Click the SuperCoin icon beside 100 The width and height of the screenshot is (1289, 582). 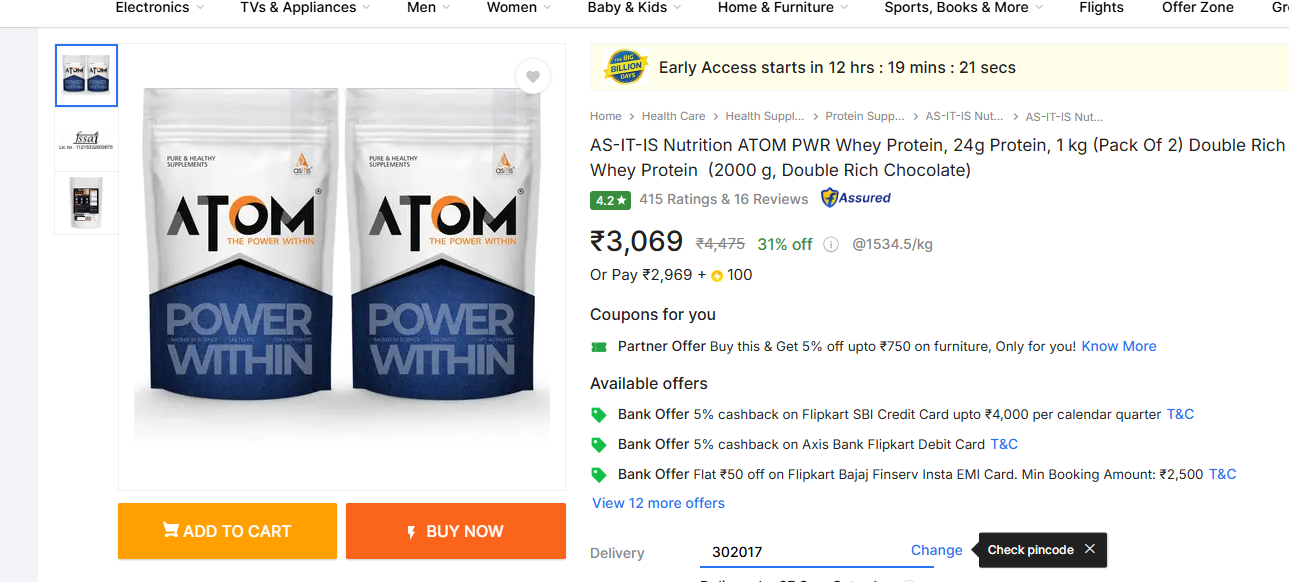click(x=717, y=276)
